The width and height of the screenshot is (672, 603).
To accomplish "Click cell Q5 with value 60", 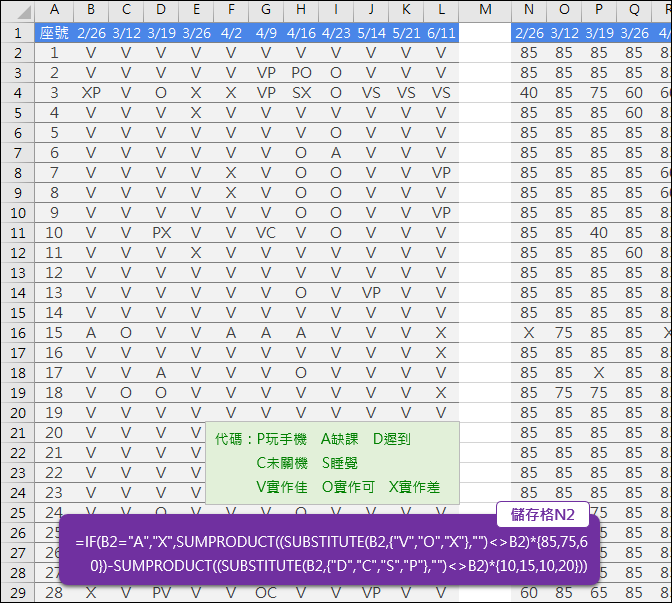I will (x=633, y=113).
